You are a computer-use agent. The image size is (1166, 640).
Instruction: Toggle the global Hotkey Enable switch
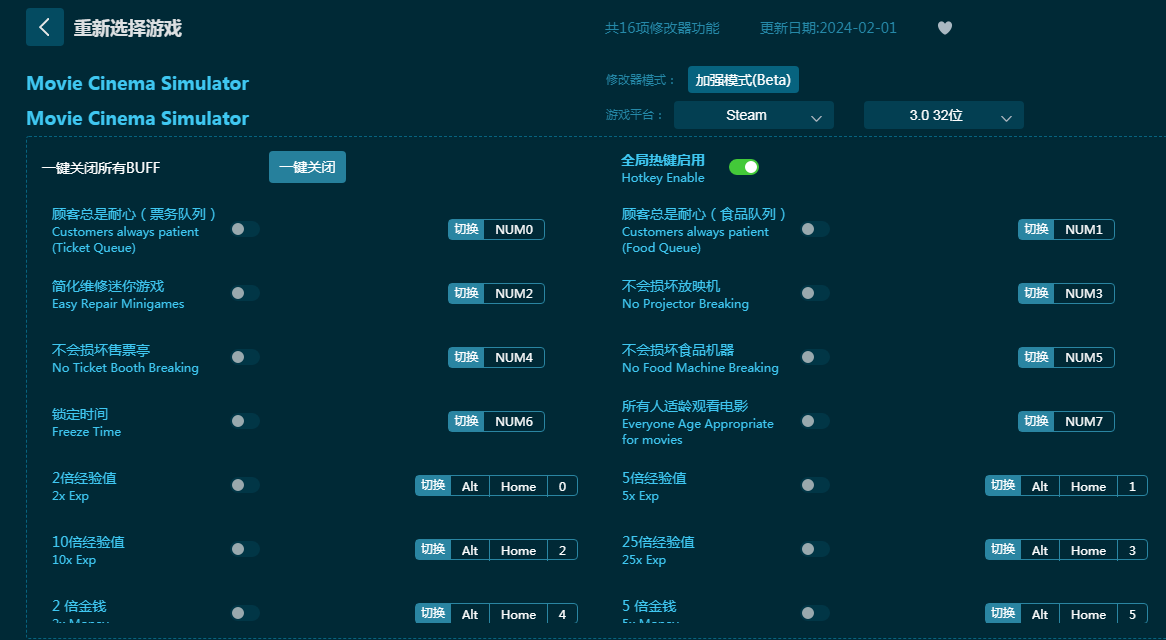pyautogui.click(x=743, y=167)
